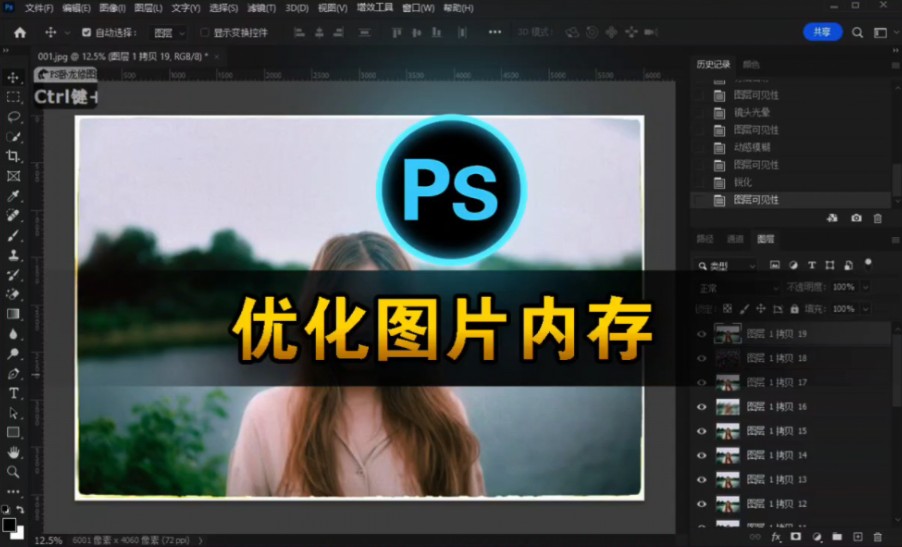Open the Layers panel flyout menu
Screen dimensions: 902x547
[895, 239]
